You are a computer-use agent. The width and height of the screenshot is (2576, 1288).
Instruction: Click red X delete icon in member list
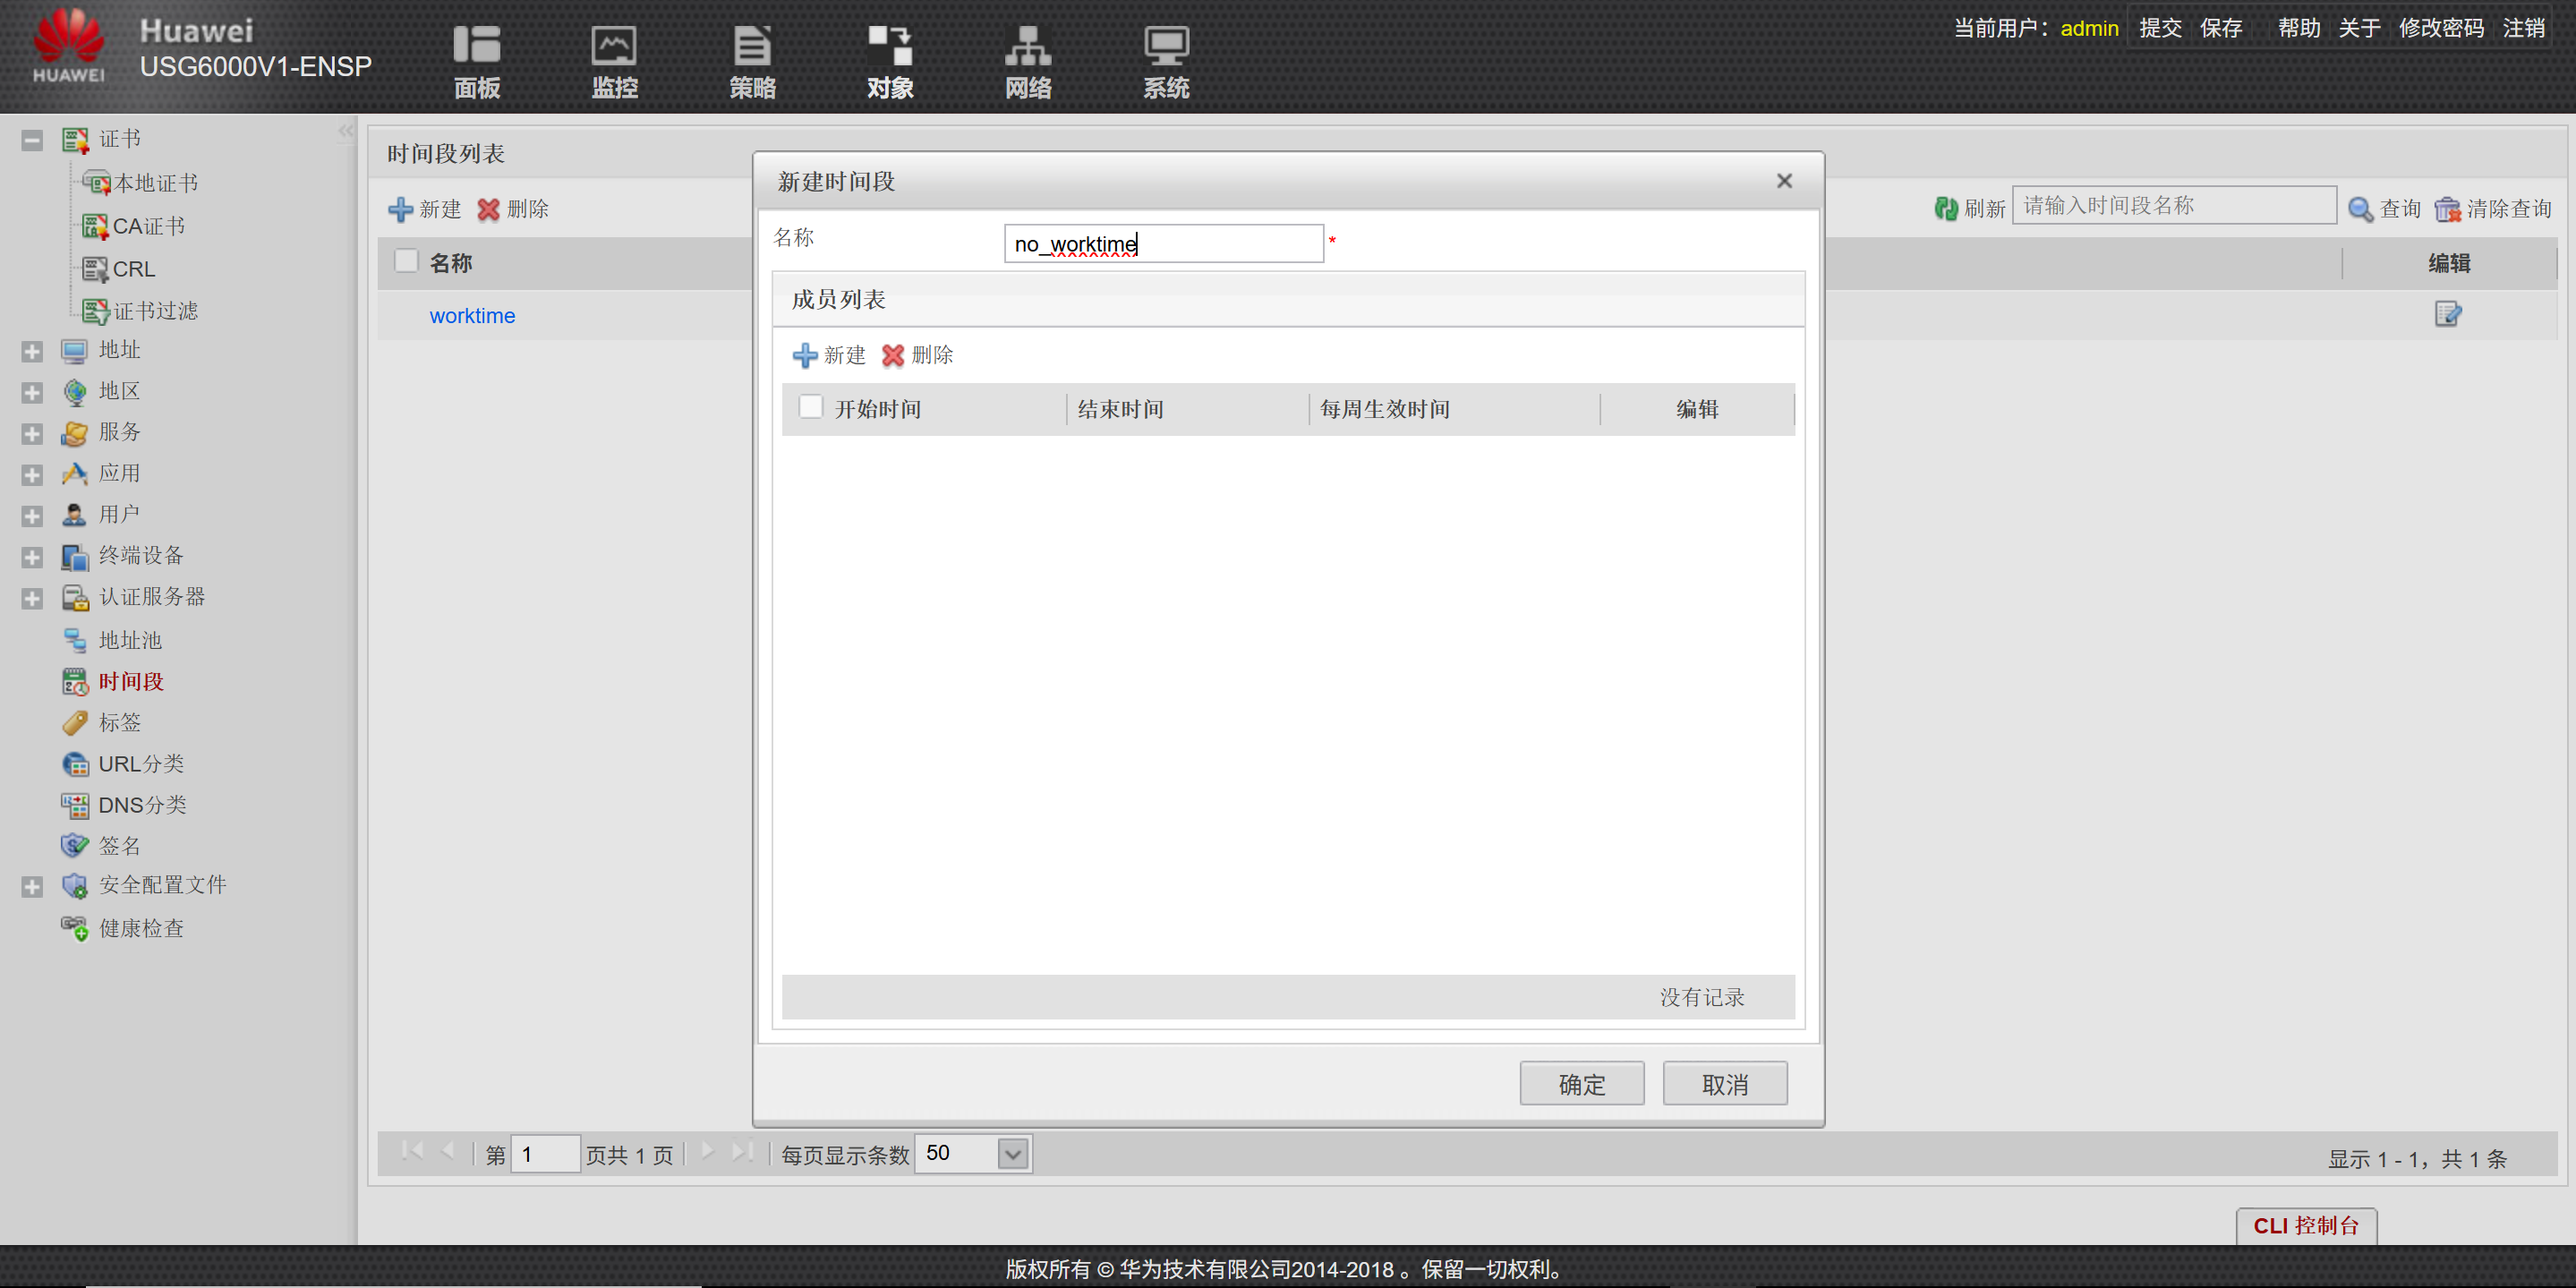pos(892,355)
